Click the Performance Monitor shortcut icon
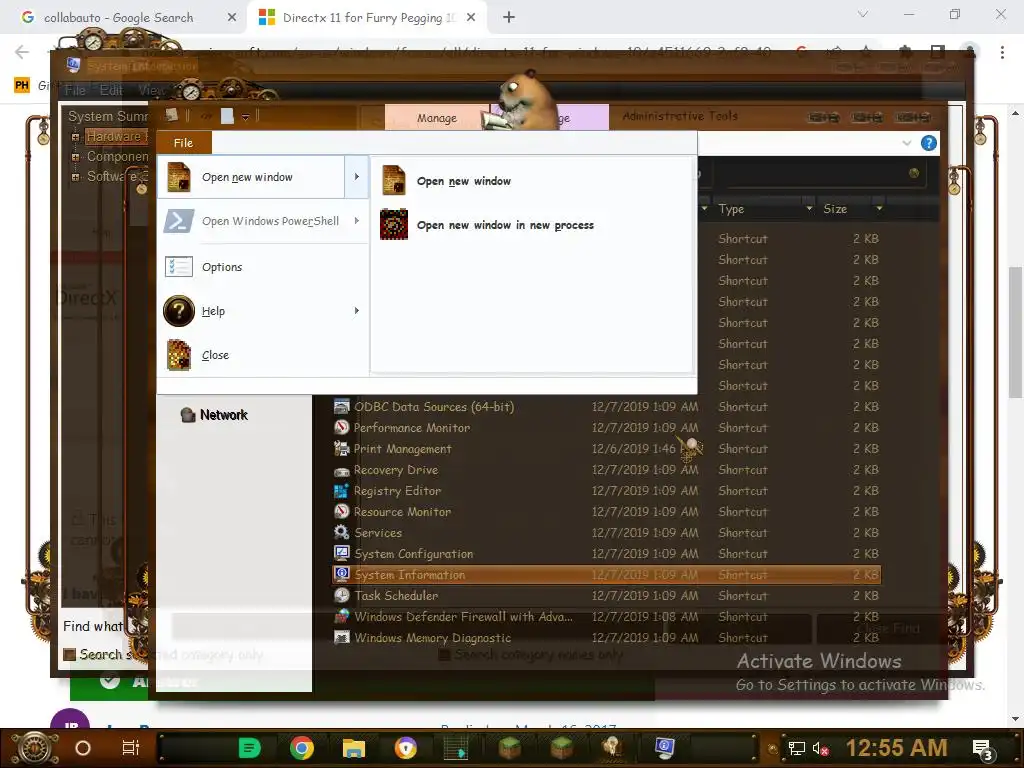The width and height of the screenshot is (1024, 768). [342, 427]
